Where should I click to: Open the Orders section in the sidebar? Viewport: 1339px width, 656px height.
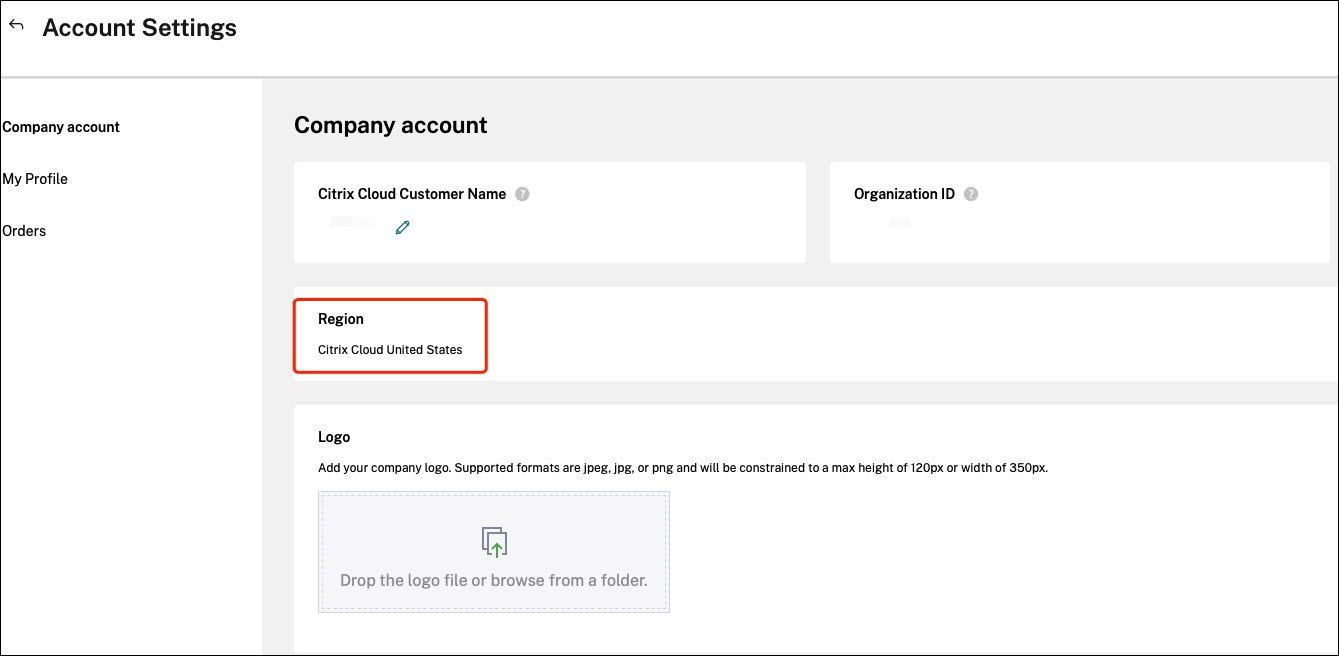click(x=24, y=231)
